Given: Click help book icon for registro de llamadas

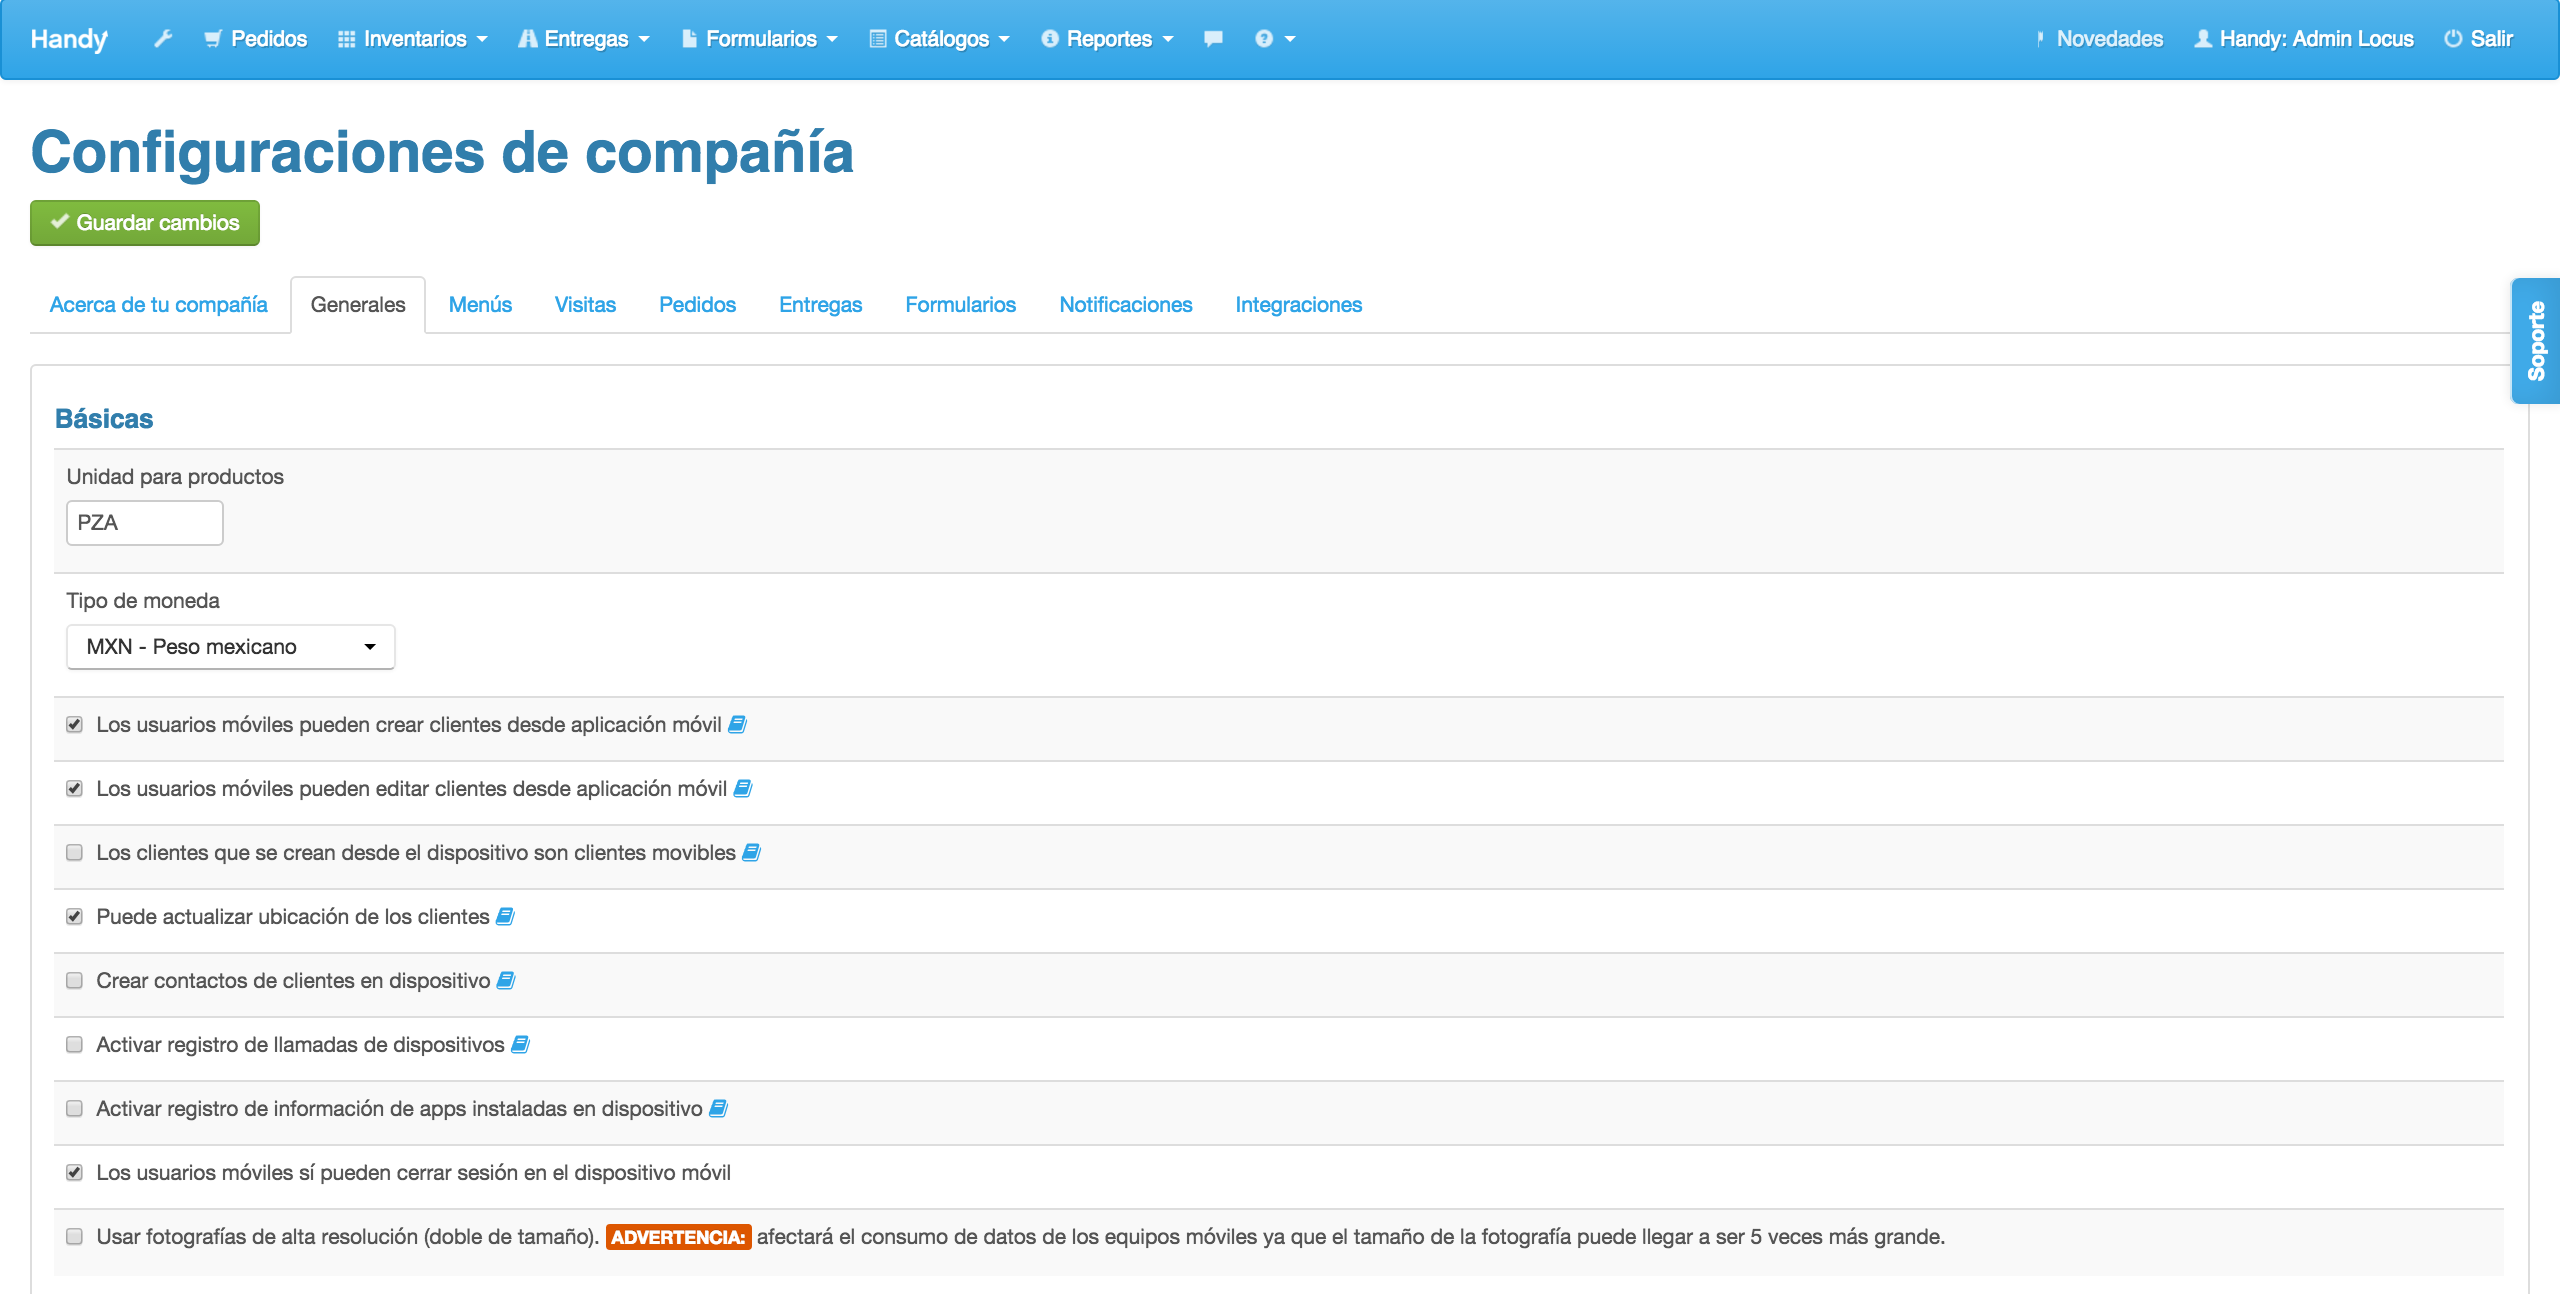Looking at the screenshot, I should coord(520,1045).
